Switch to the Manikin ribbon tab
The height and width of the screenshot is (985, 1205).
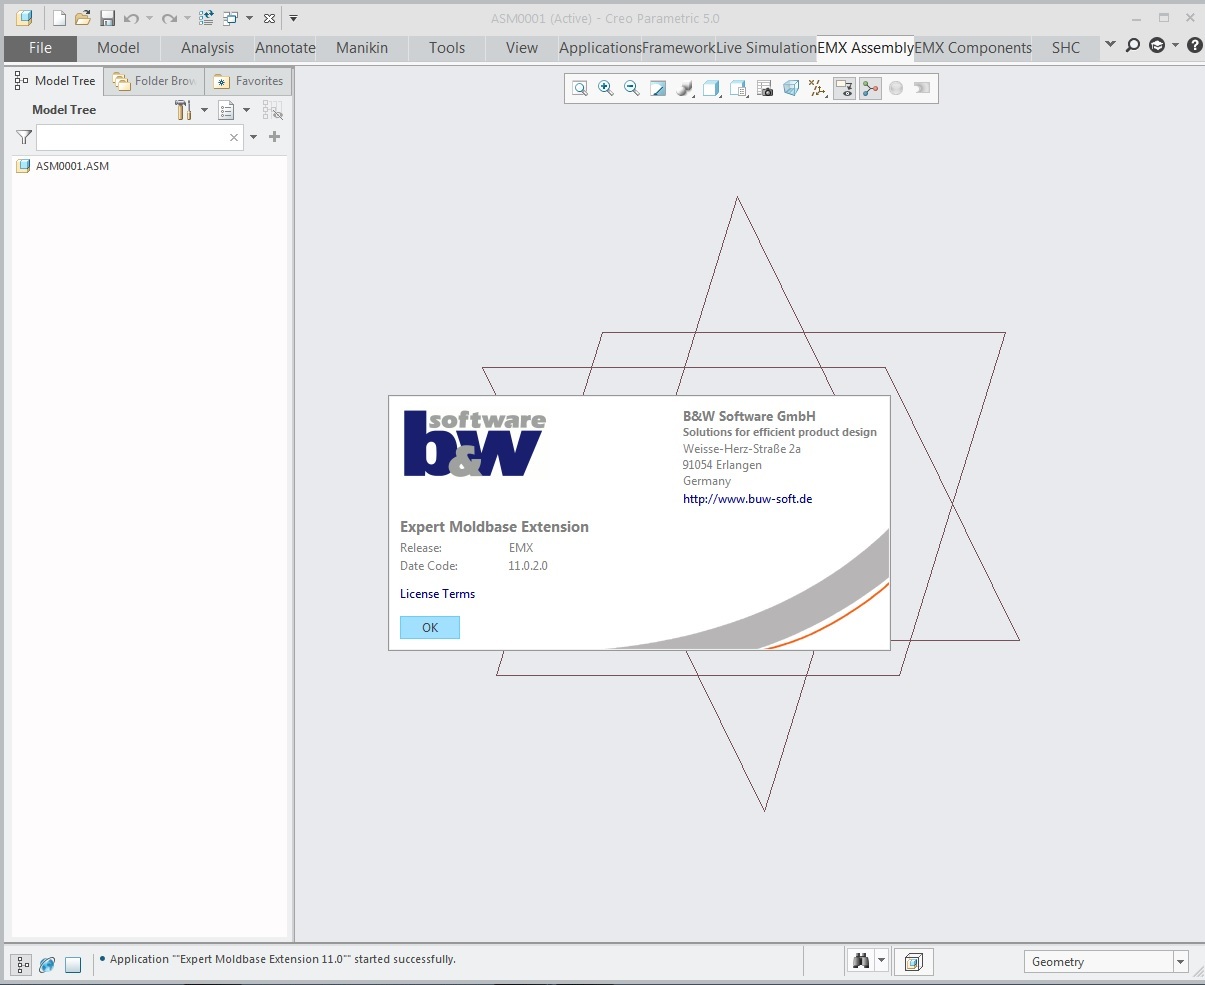click(362, 48)
